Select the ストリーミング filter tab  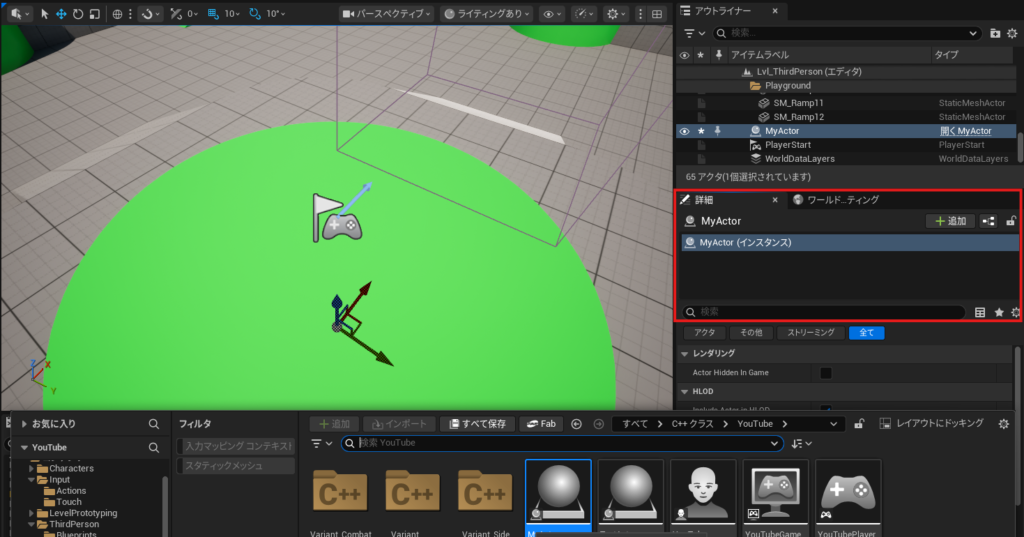pyautogui.click(x=812, y=333)
